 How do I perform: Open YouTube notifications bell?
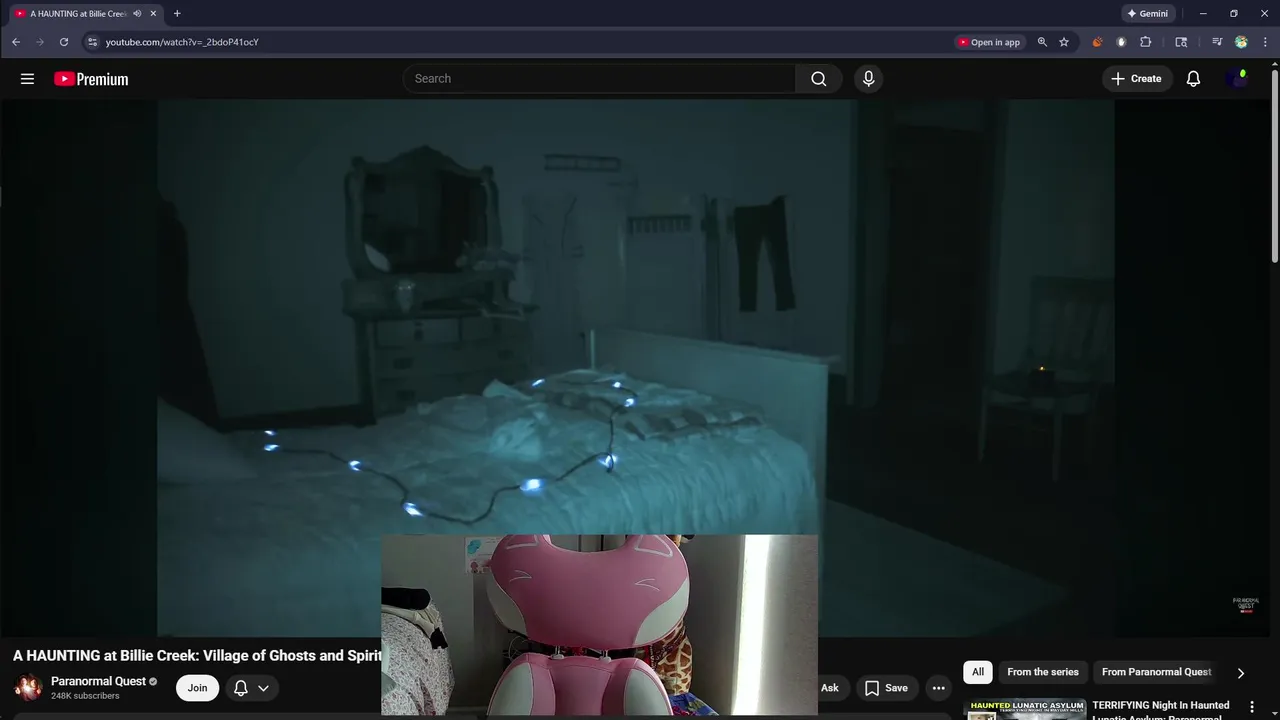1193,79
